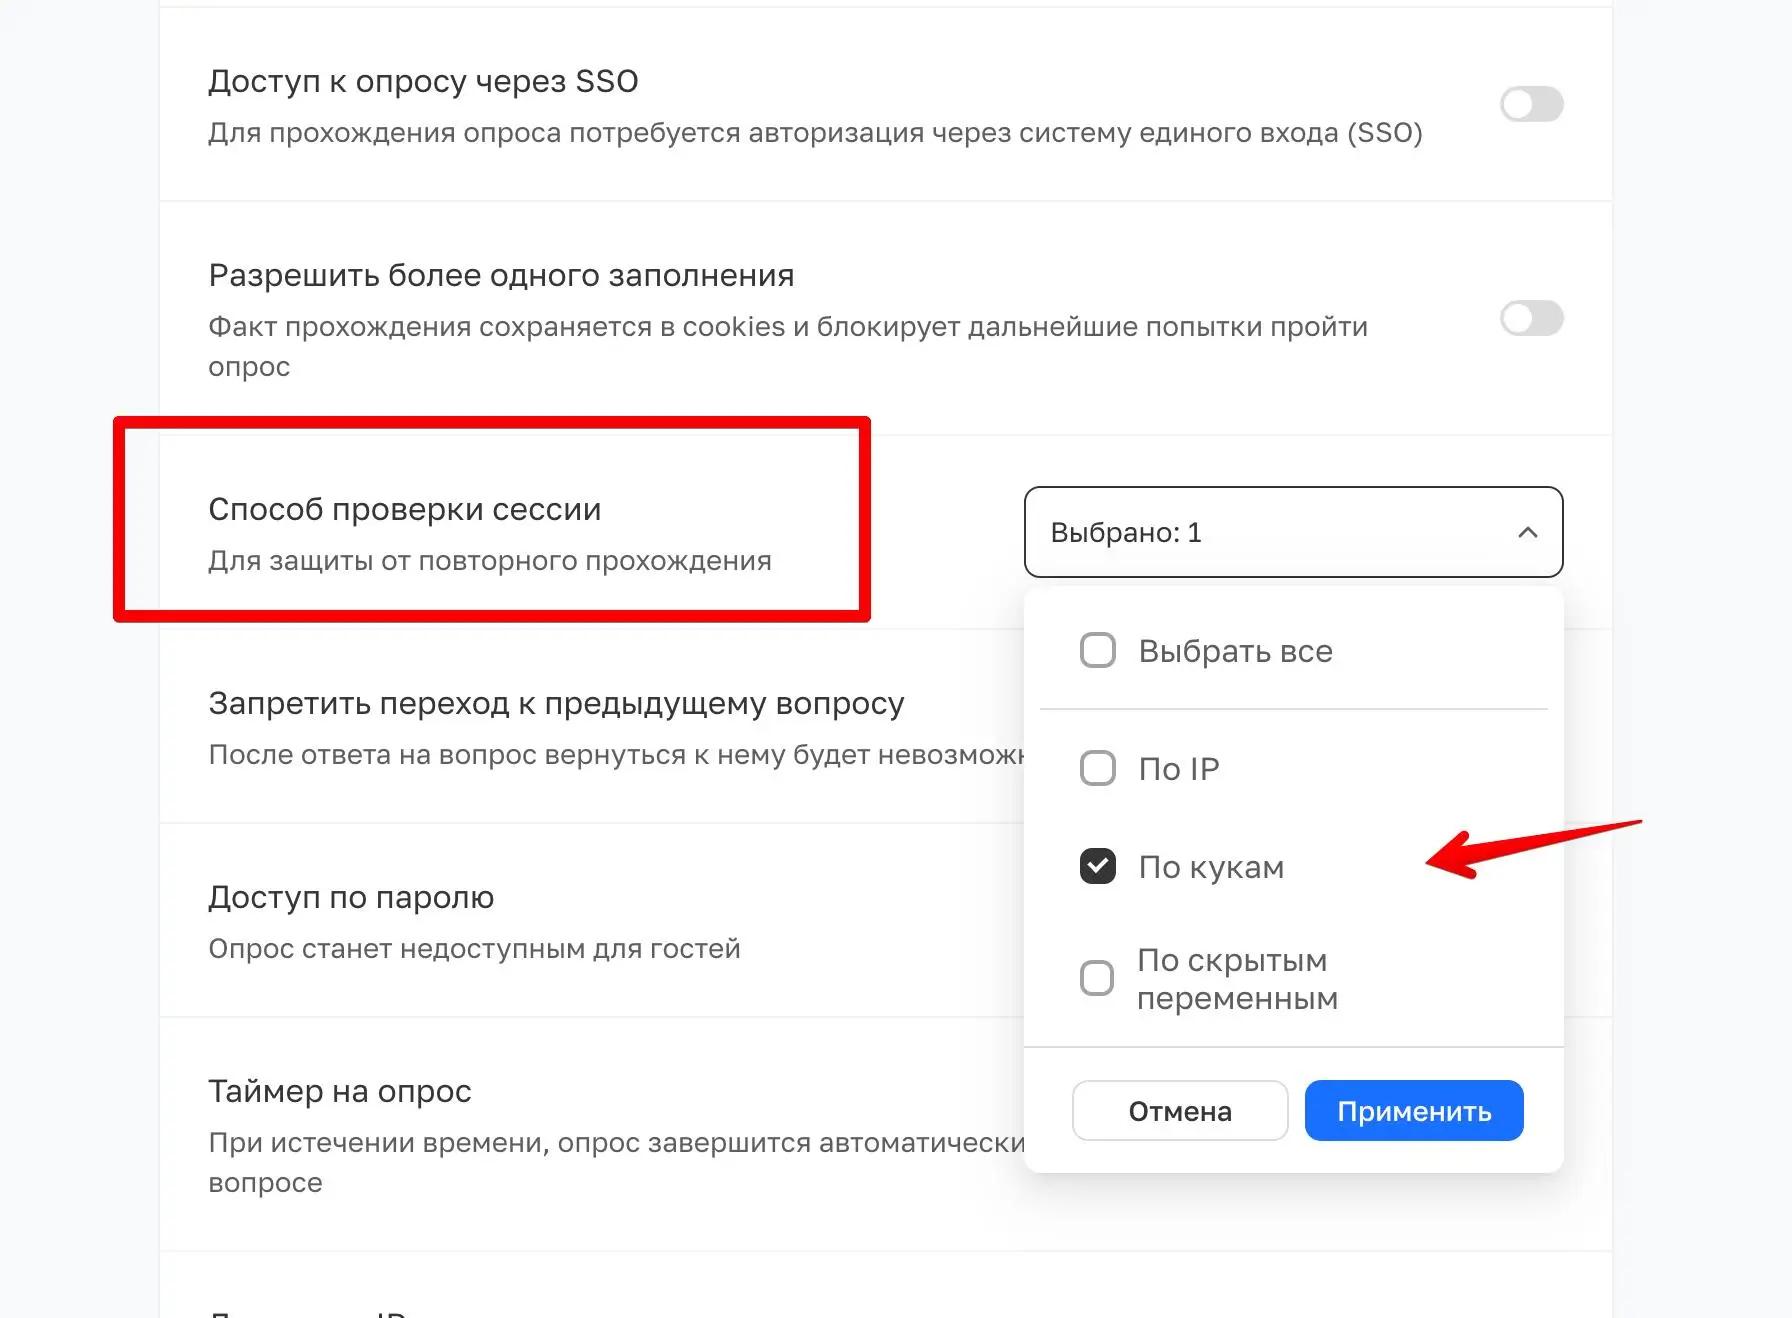Viewport: 1792px width, 1318px height.
Task: Click the "Разрешить более одного заполнения" heading
Action: (x=501, y=275)
